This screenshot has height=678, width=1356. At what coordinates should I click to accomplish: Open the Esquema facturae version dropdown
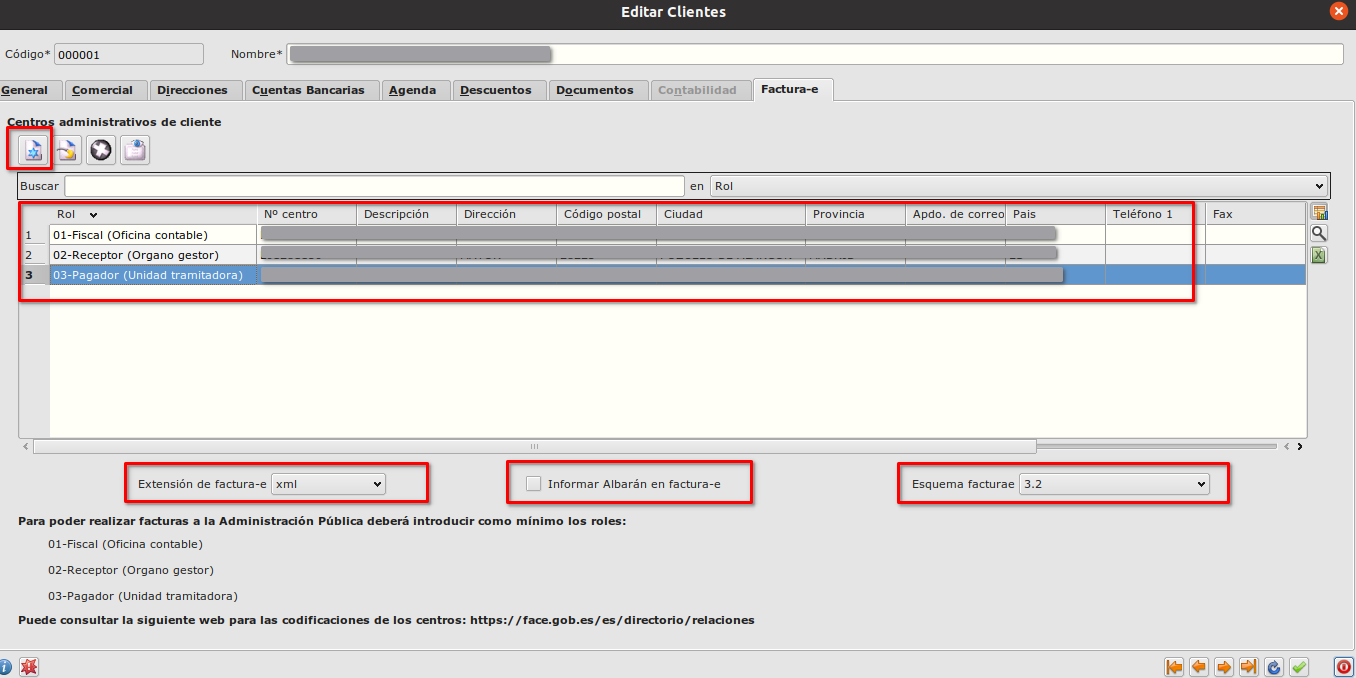(1114, 484)
